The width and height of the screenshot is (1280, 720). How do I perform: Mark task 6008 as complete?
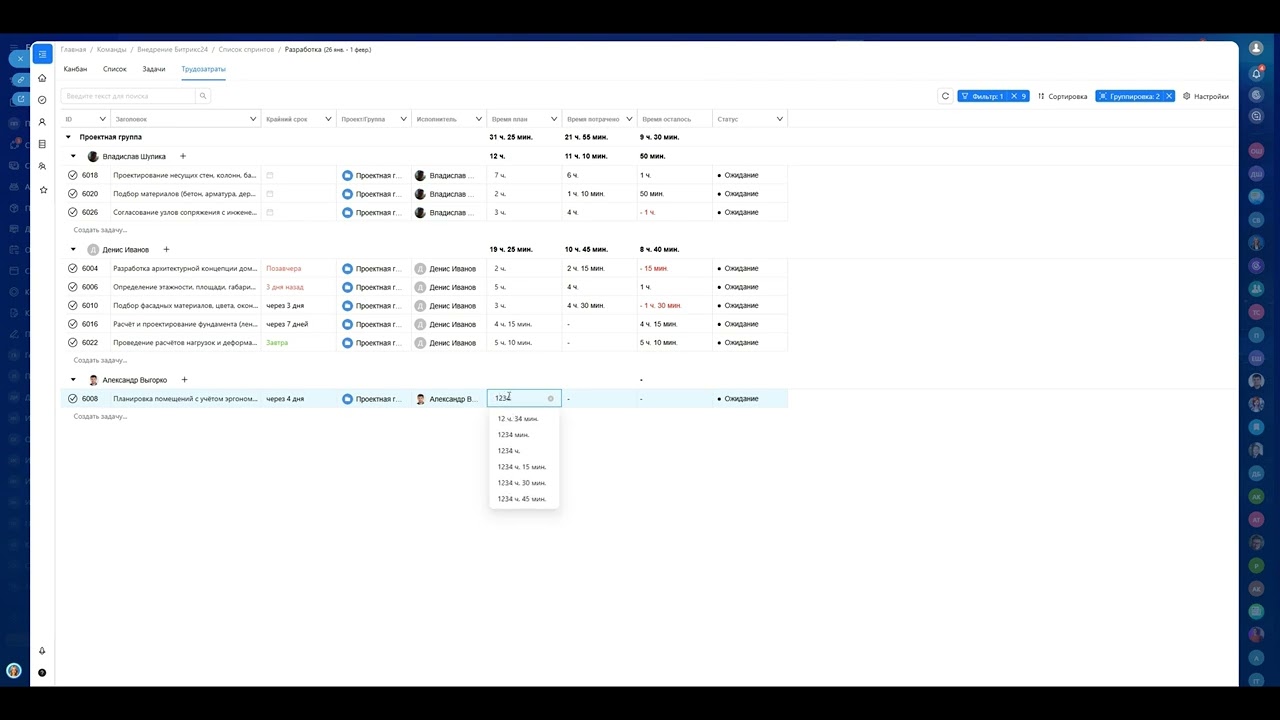pyautogui.click(x=73, y=399)
